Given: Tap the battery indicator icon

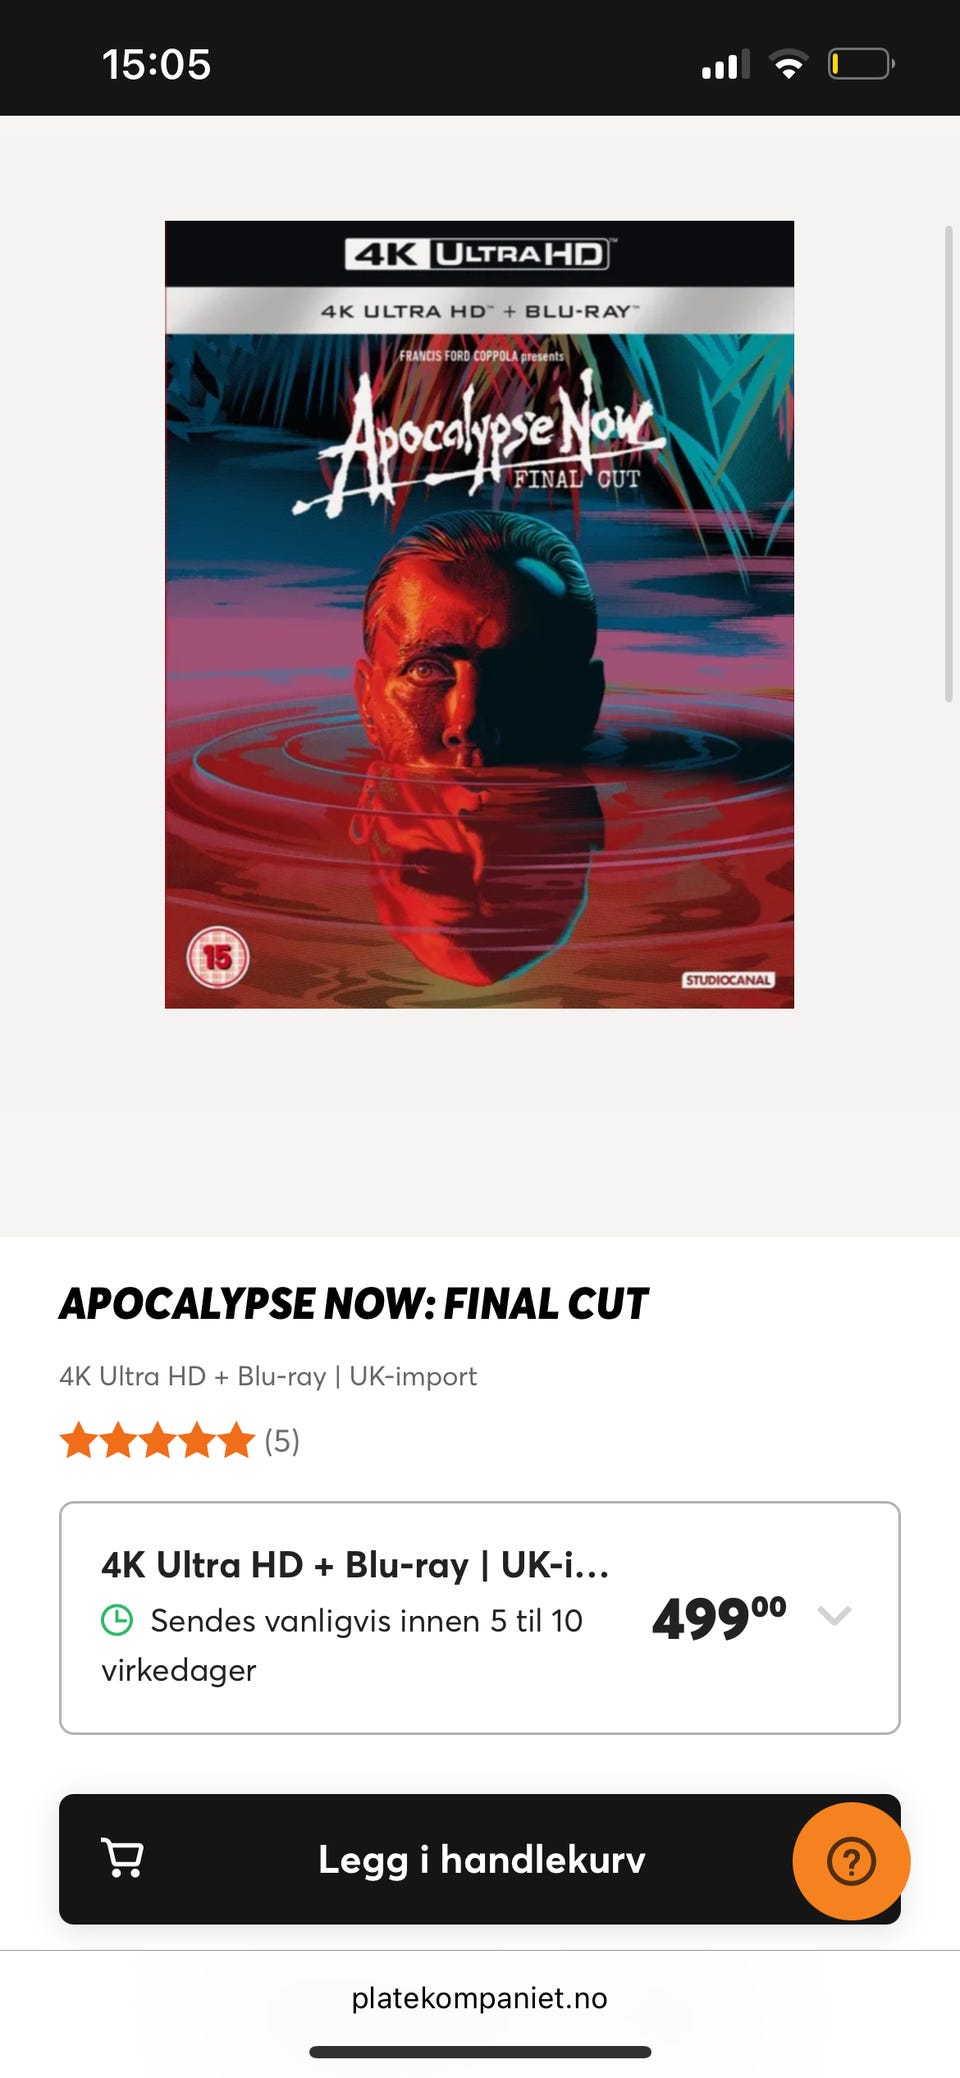Looking at the screenshot, I should point(861,65).
